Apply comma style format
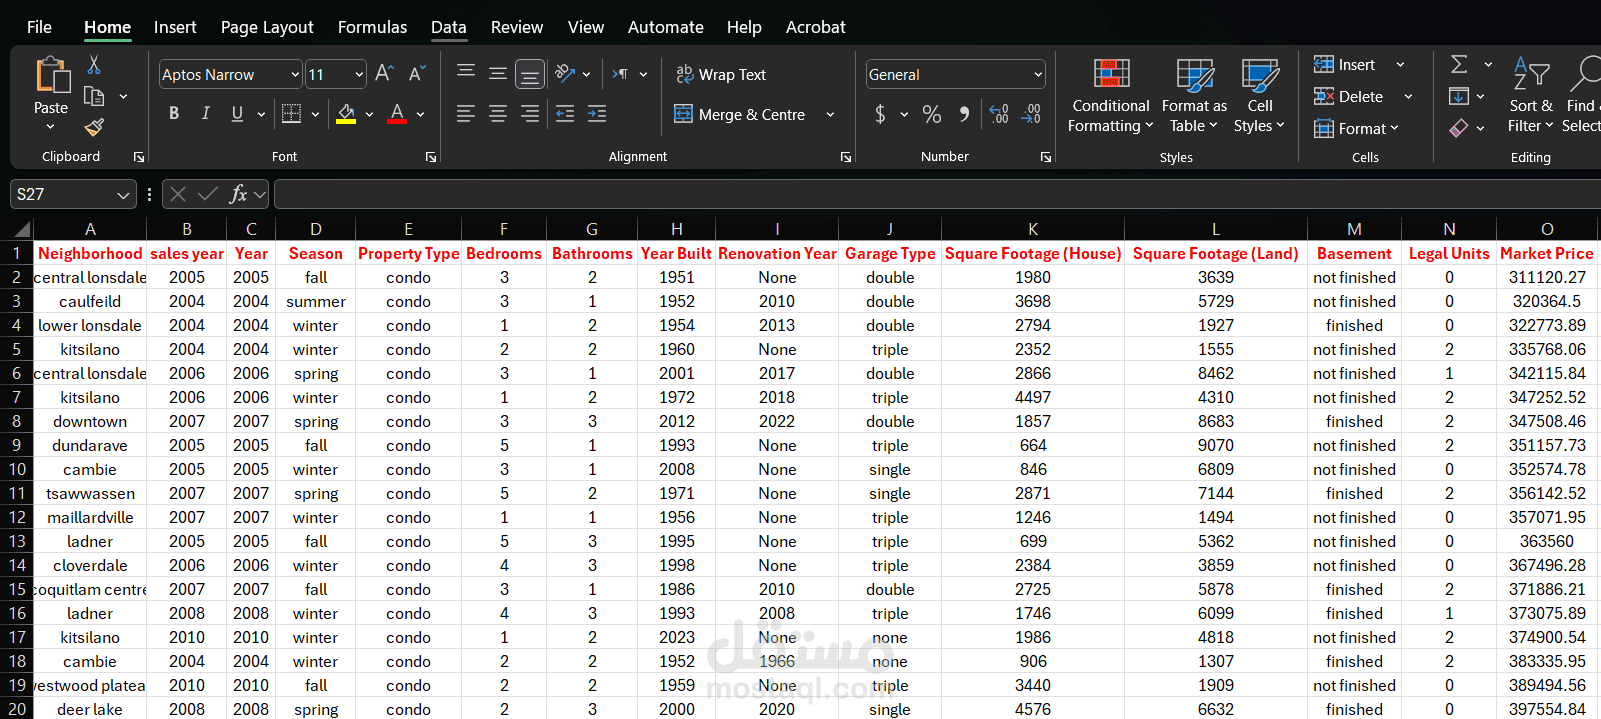The width and height of the screenshot is (1601, 719). (964, 114)
